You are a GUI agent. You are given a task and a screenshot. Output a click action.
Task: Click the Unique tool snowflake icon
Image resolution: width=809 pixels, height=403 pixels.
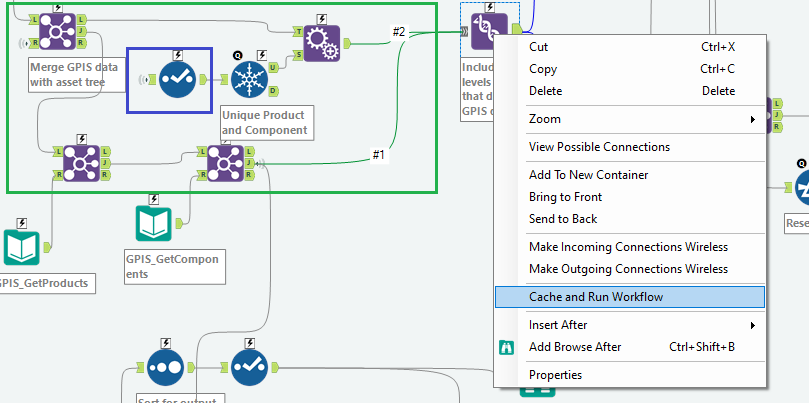[x=249, y=79]
